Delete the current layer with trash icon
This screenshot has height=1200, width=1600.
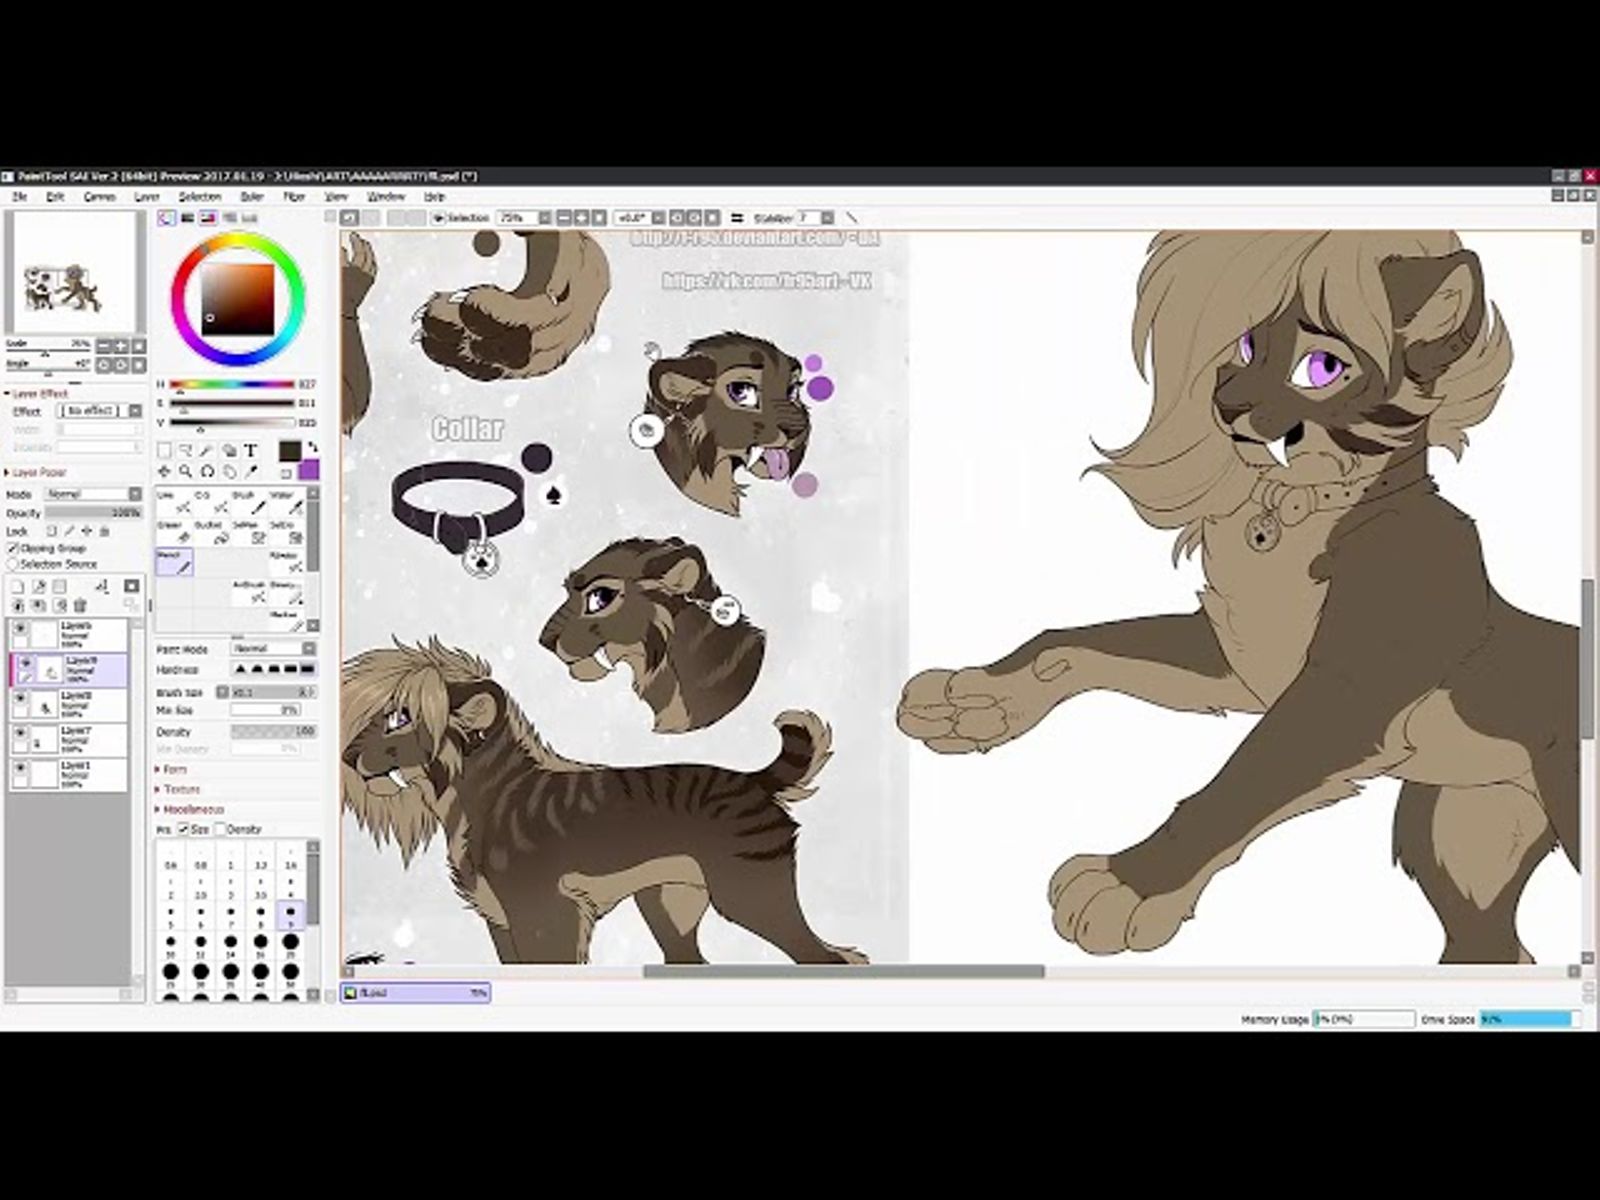[81, 606]
